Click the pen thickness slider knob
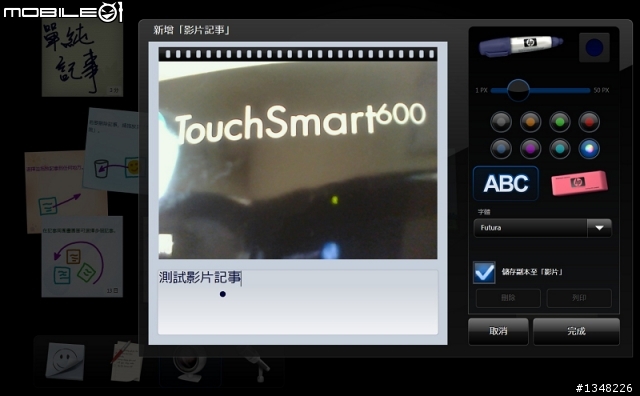The width and height of the screenshot is (640, 396). (x=518, y=90)
